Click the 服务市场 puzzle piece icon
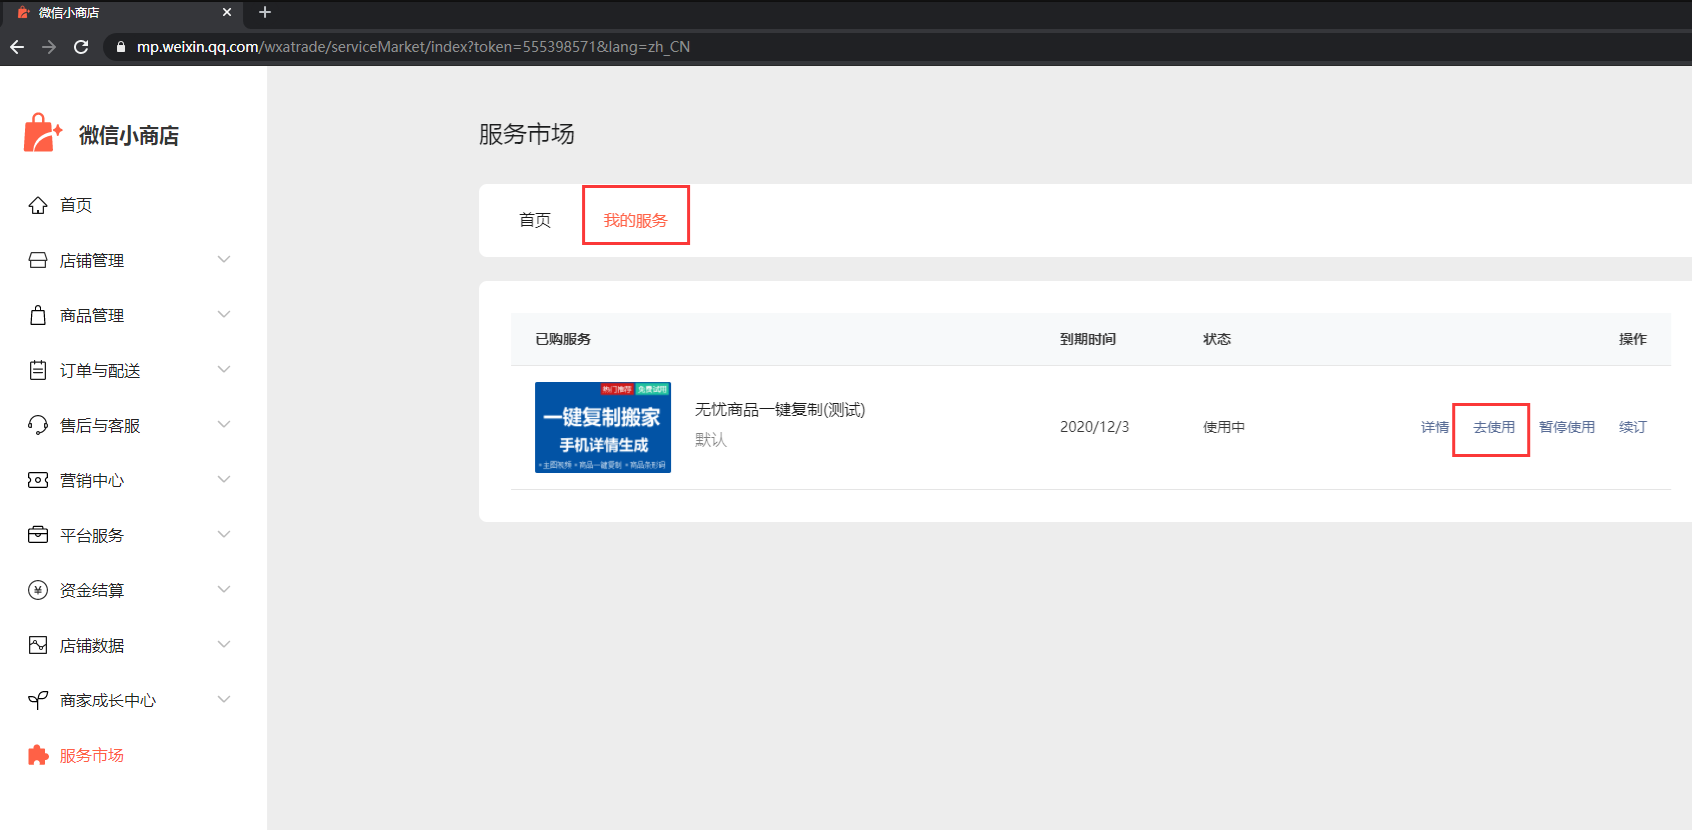1692x830 pixels. [x=38, y=755]
